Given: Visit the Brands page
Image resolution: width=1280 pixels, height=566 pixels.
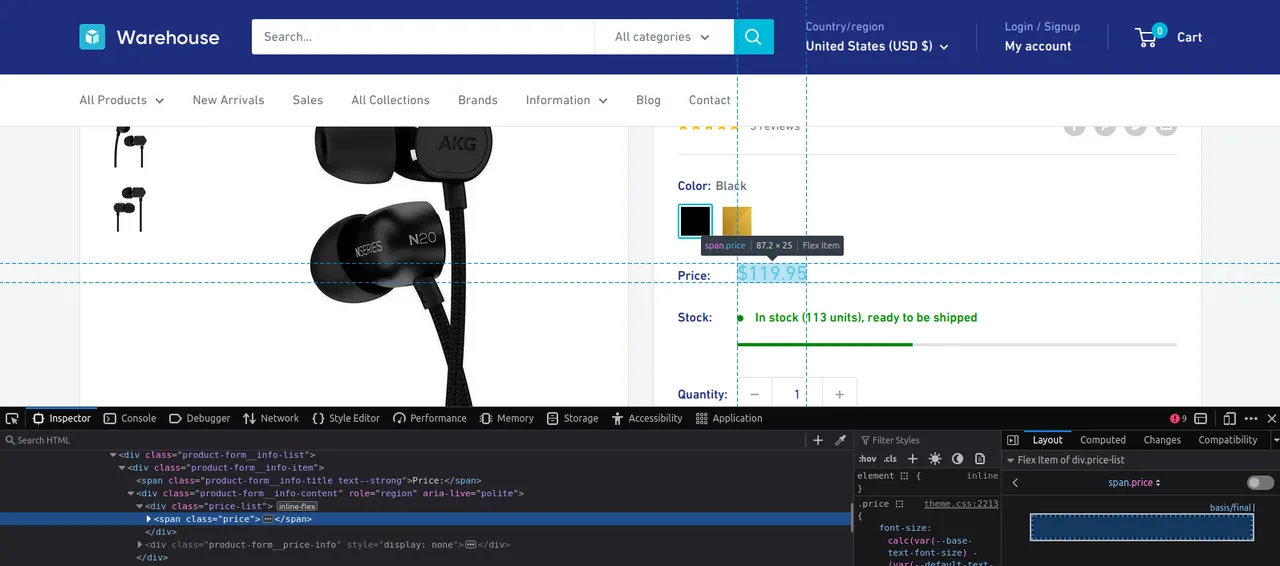Looking at the screenshot, I should pyautogui.click(x=478, y=100).
